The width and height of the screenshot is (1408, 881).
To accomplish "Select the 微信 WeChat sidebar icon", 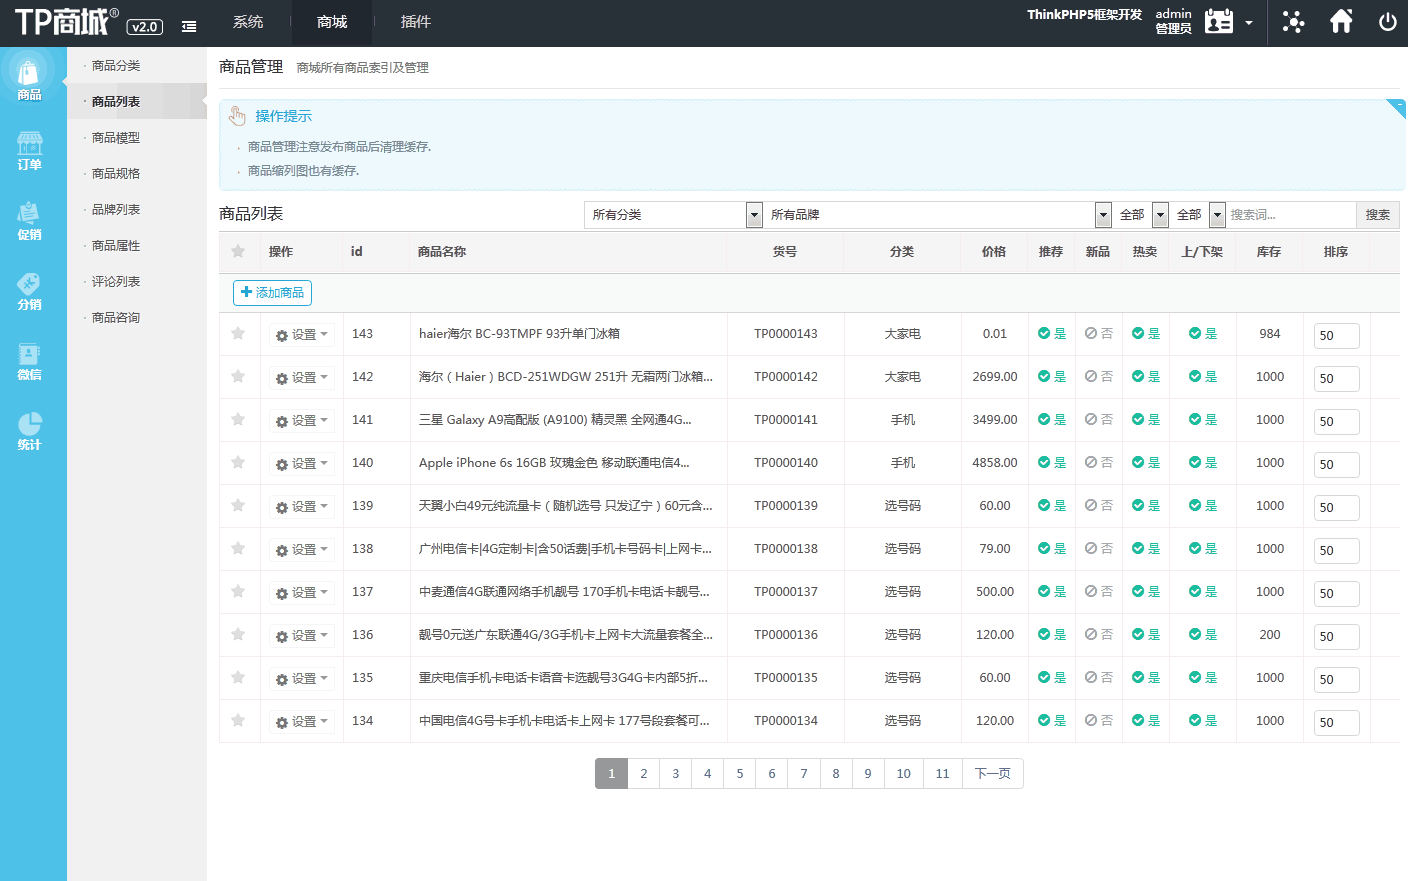I will pos(30,360).
